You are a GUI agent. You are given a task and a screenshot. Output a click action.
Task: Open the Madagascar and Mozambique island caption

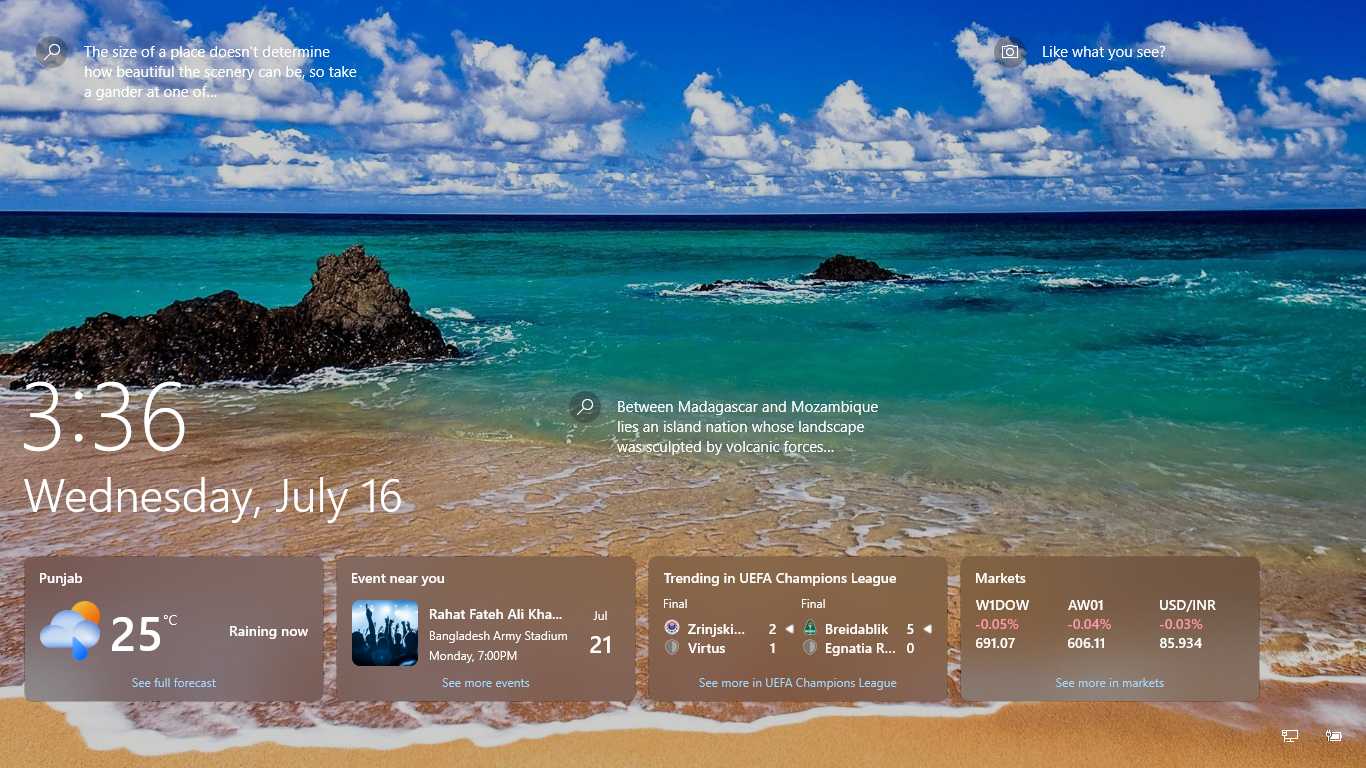coord(748,427)
